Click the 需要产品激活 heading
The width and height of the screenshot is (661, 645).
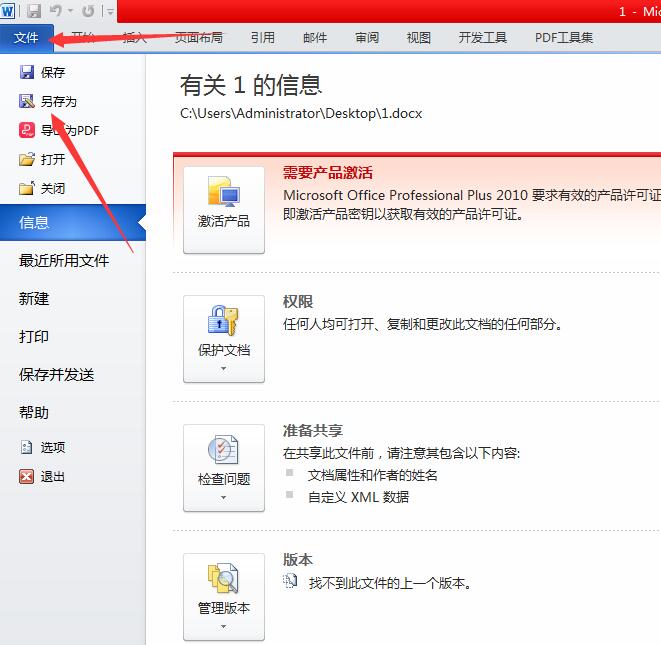click(328, 173)
